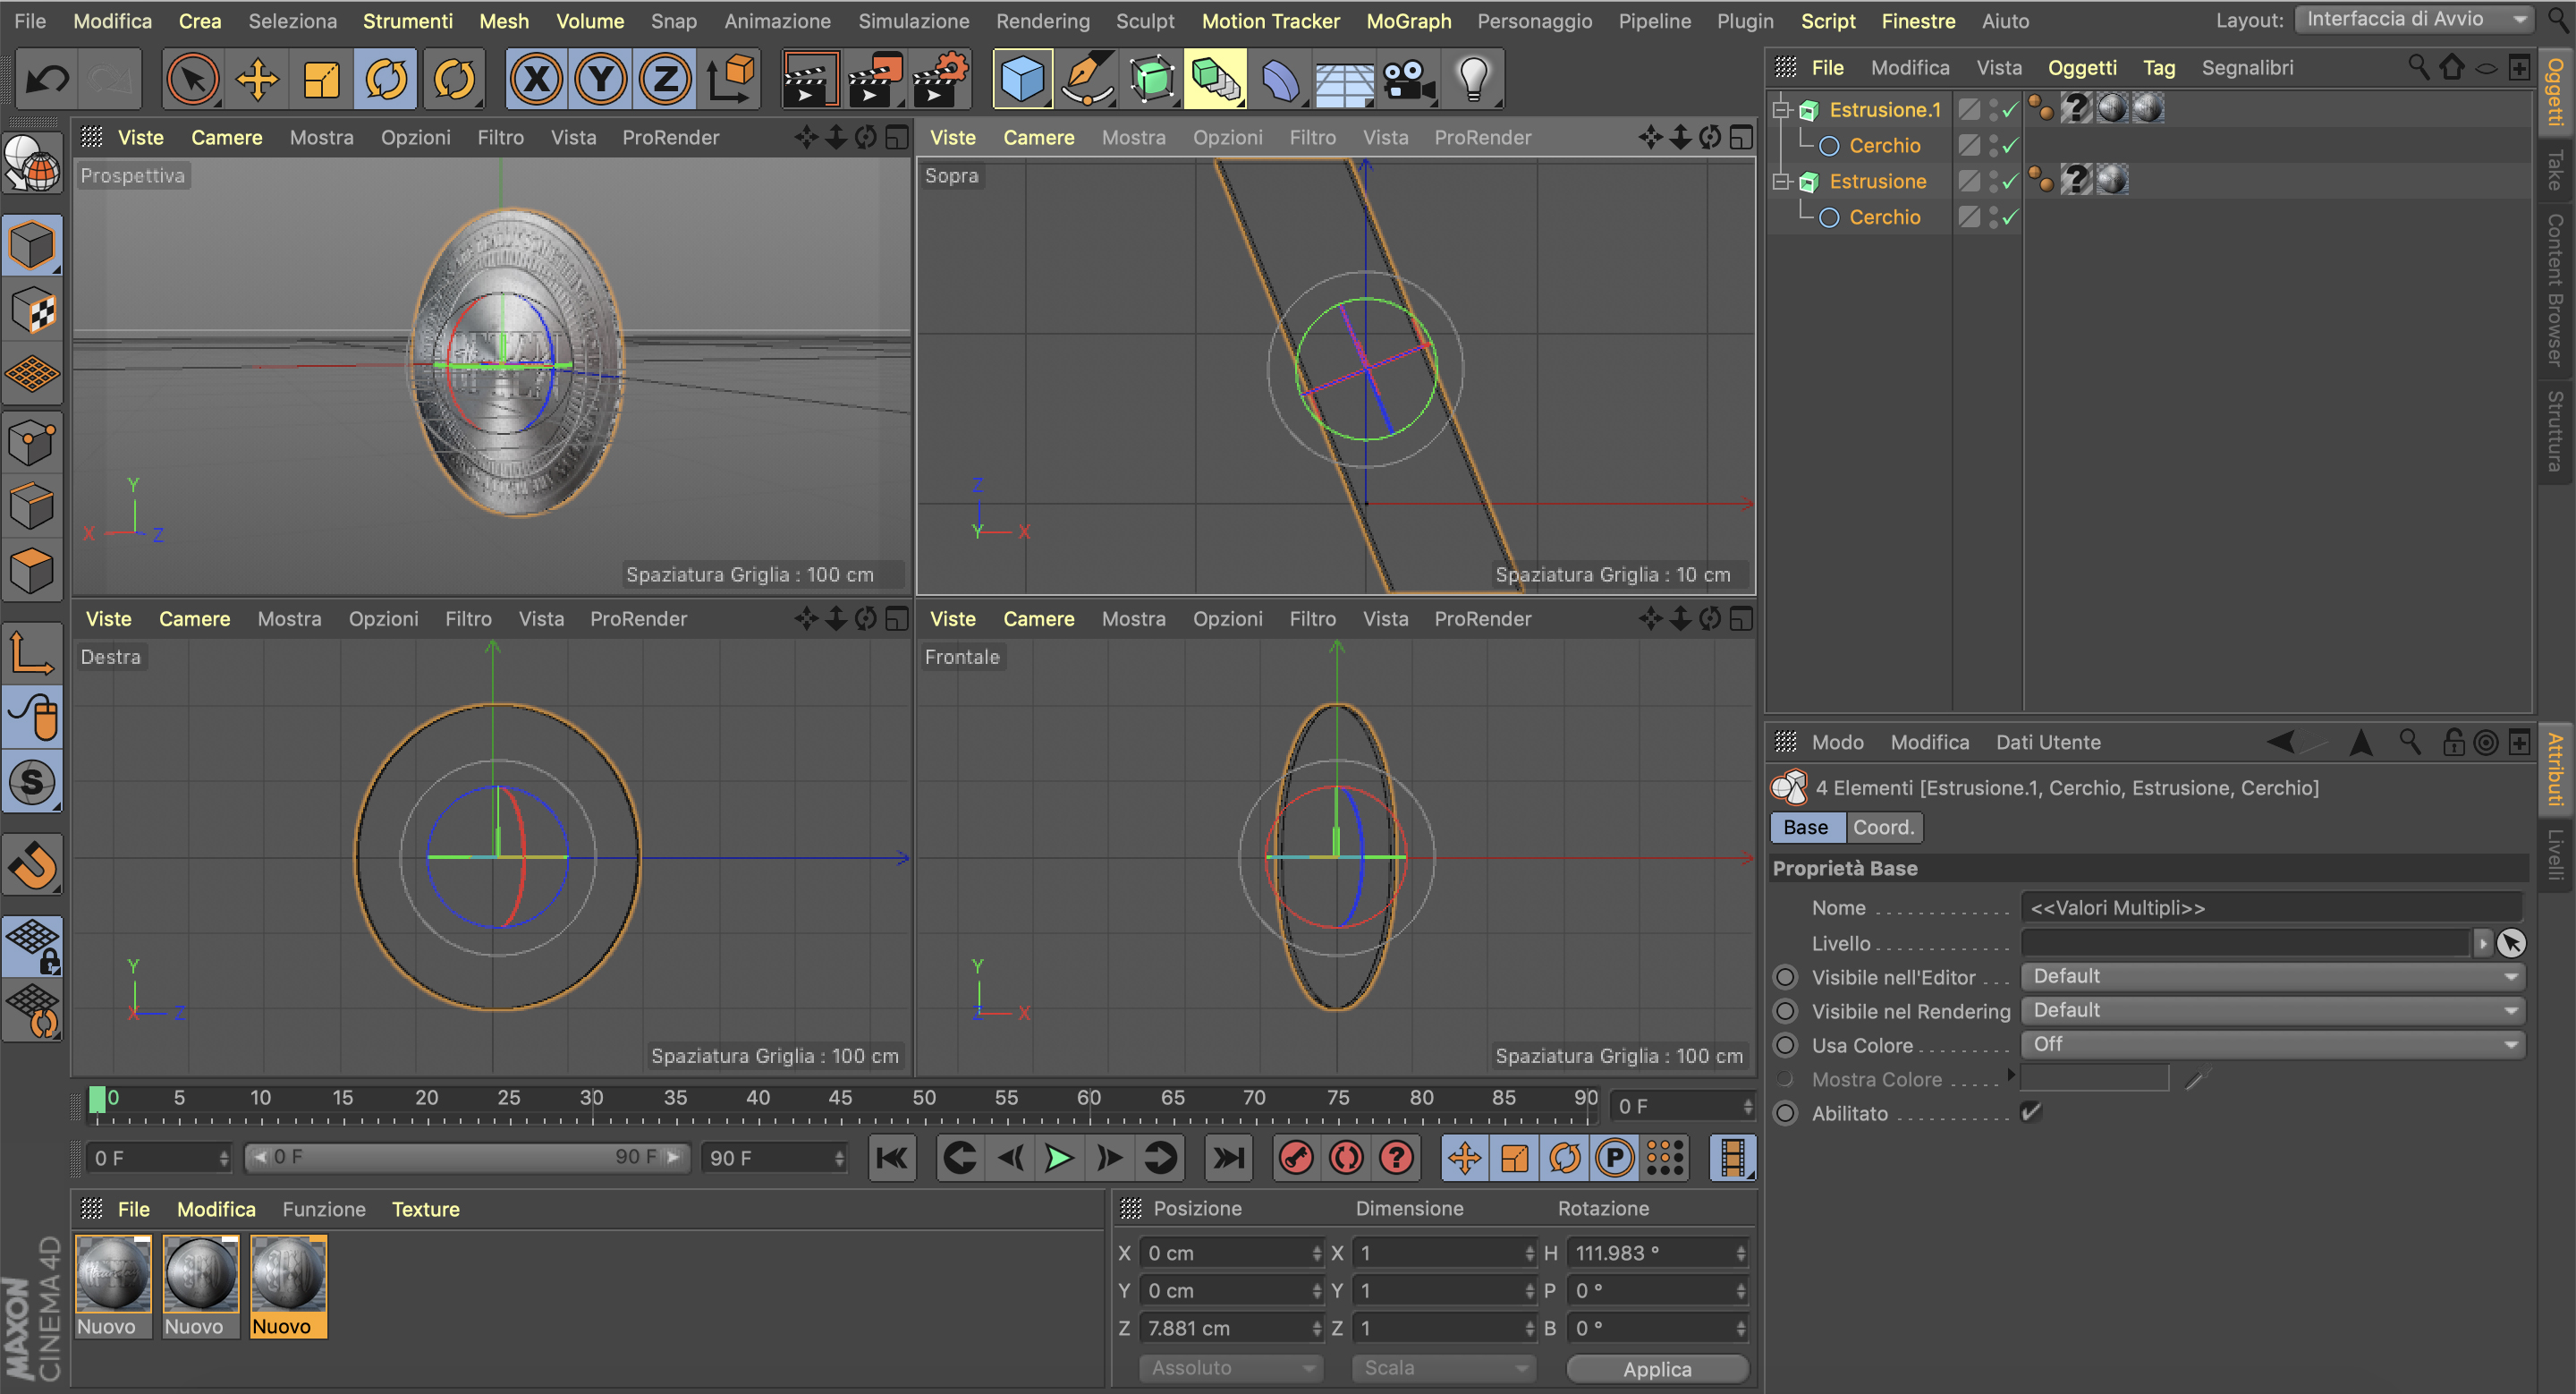Toggle the Estrusione.1 green enable checkmark
This screenshot has height=1394, width=2576.
click(2010, 110)
